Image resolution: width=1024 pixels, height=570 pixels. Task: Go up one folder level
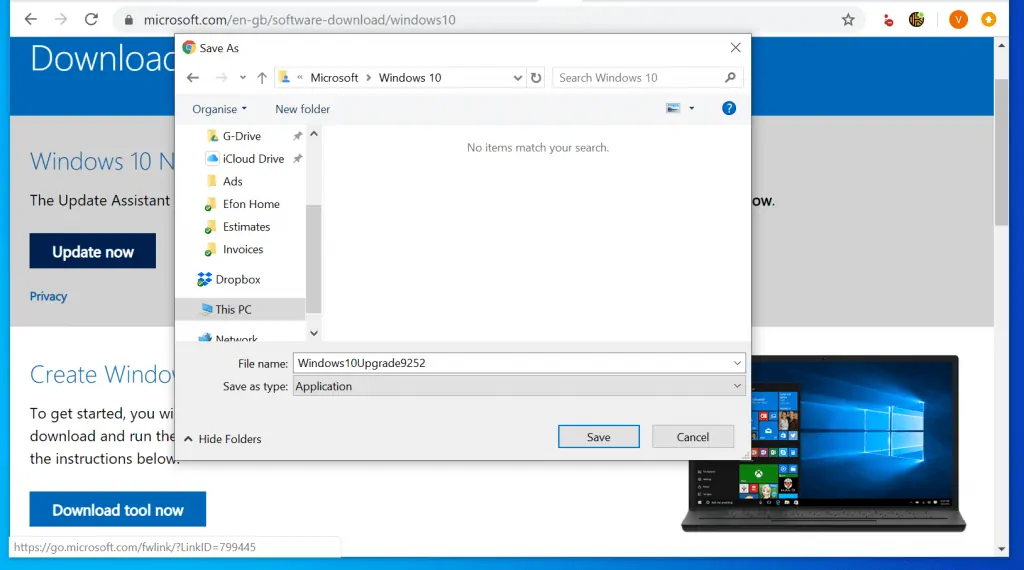click(x=262, y=78)
